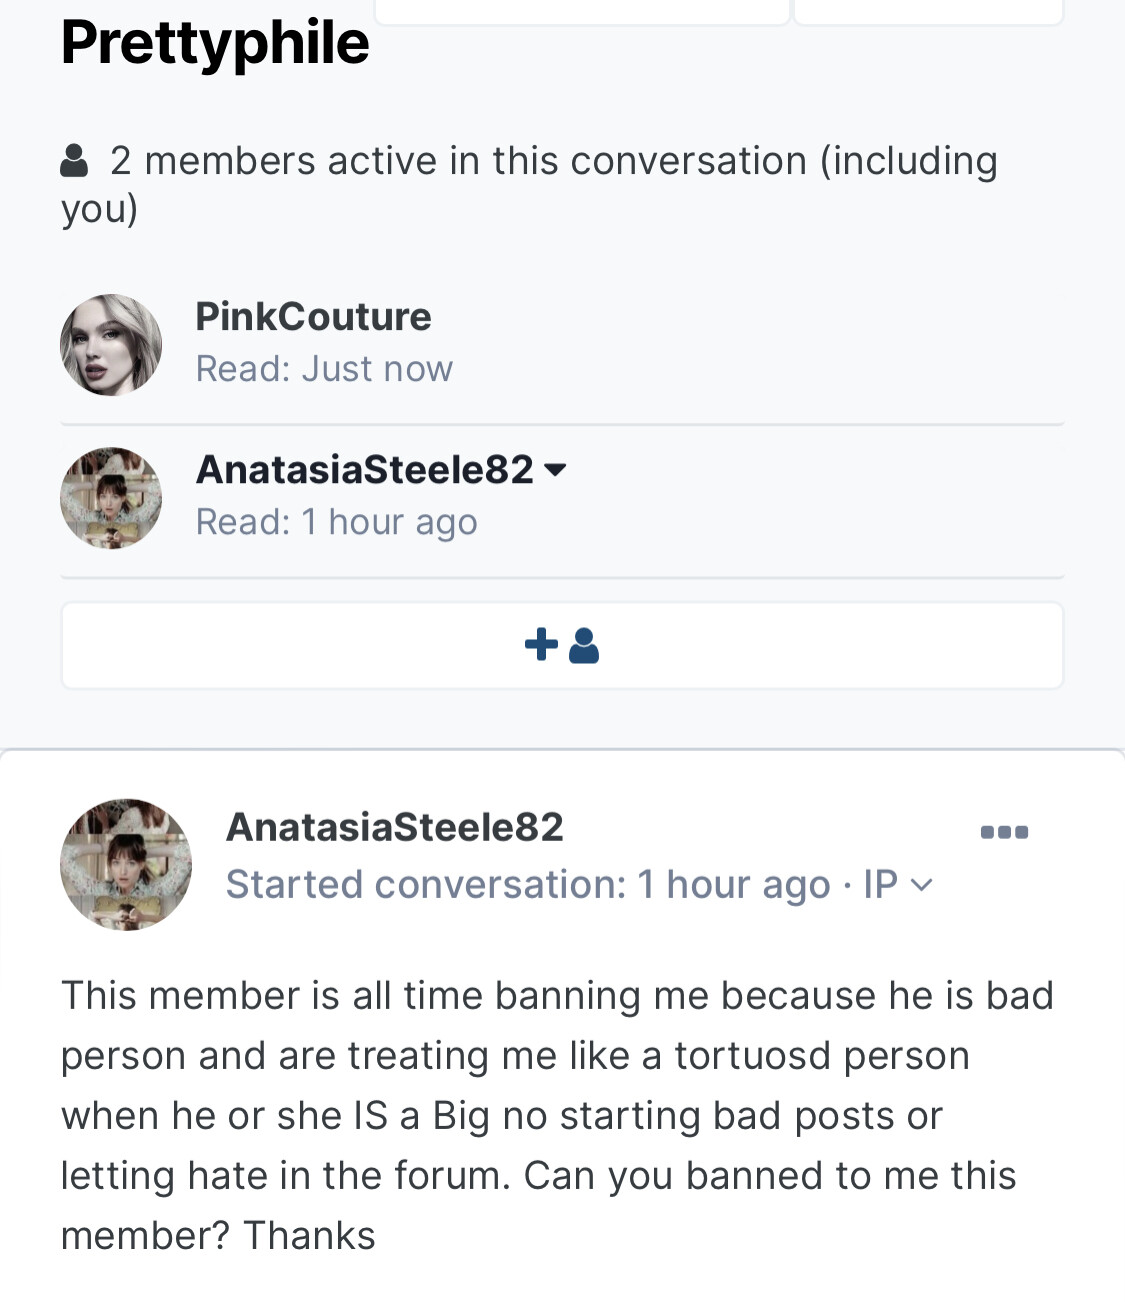Click the wide partially visible button above the title
Image resolution: width=1125 pixels, height=1302 pixels.
pos(582,11)
